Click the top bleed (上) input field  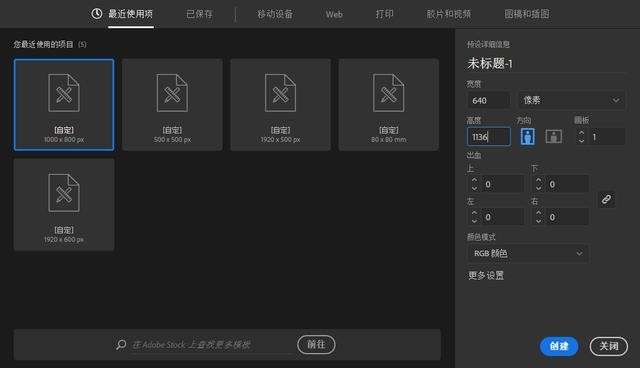tap(502, 184)
